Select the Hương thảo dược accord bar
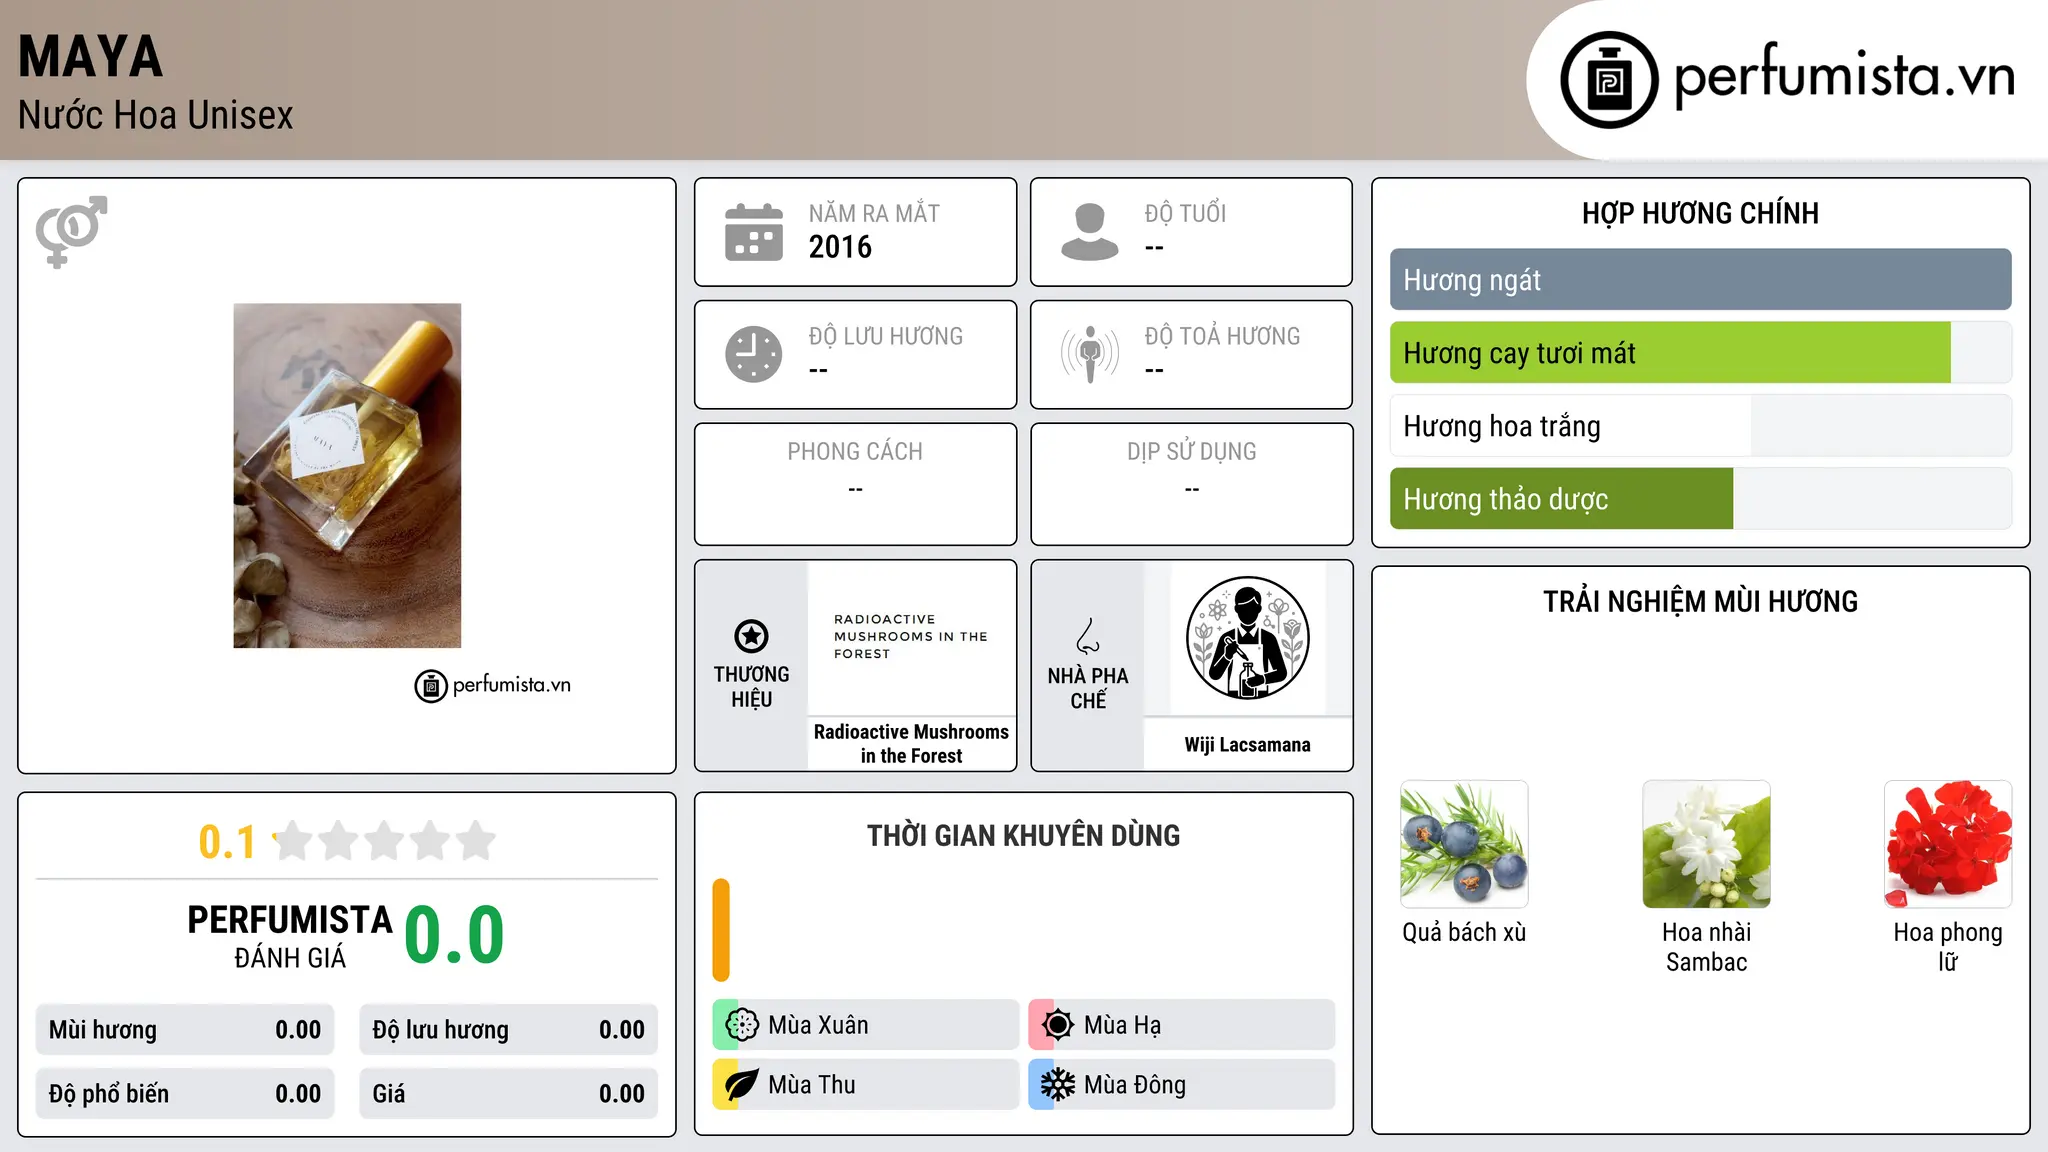Screen dimensions: 2048x1152 click(1700, 499)
